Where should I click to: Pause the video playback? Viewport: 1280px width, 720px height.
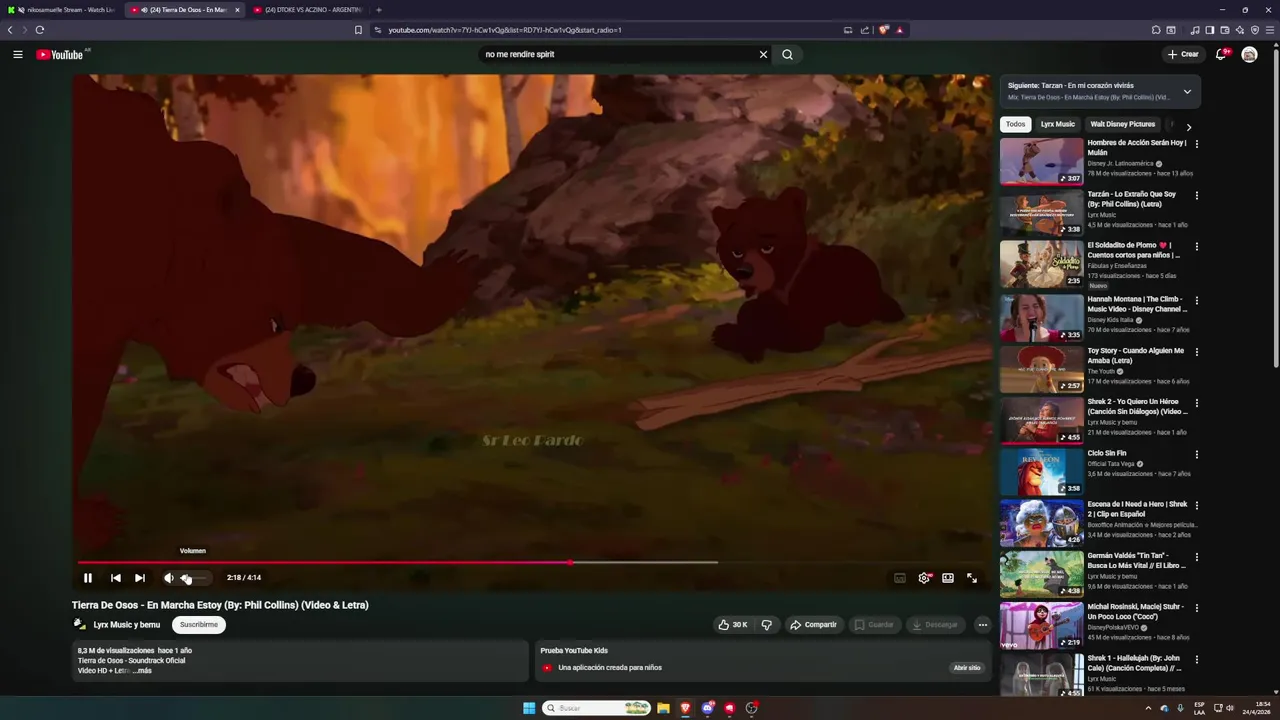88,578
